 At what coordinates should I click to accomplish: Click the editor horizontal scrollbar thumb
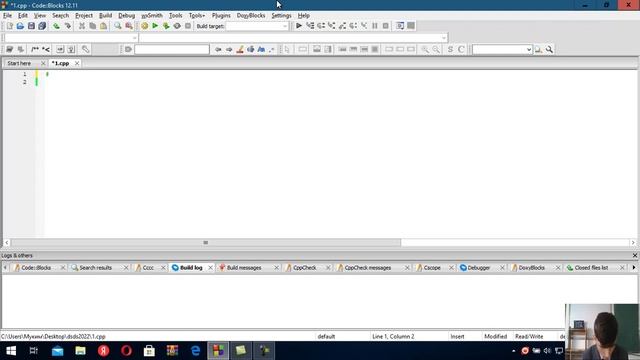pos(206,242)
